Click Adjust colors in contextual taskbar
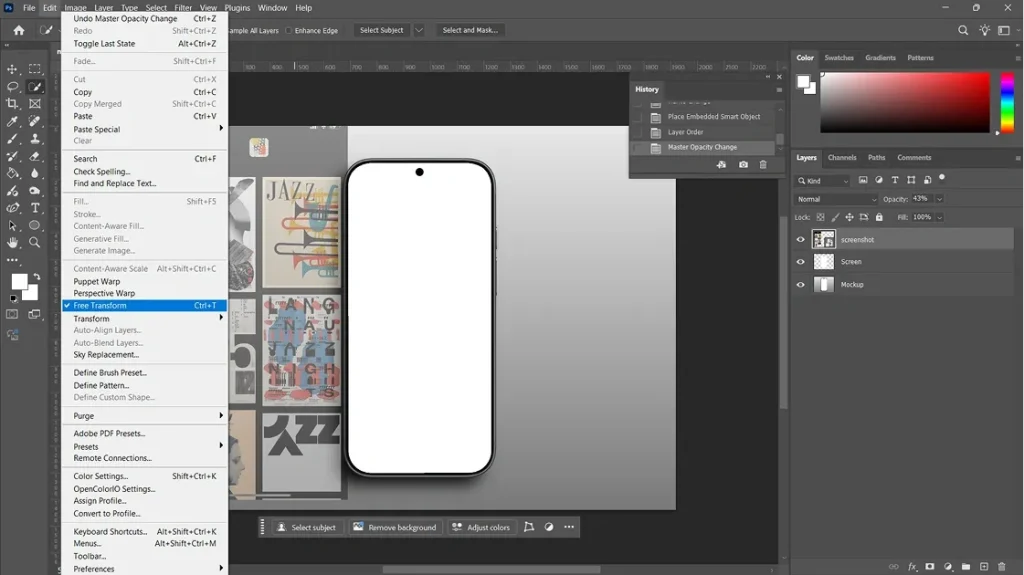 pyautogui.click(x=481, y=527)
